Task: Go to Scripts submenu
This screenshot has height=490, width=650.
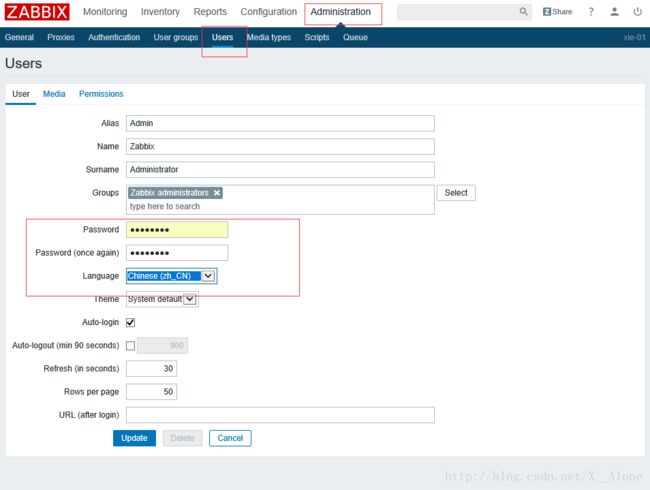Action: (x=317, y=37)
